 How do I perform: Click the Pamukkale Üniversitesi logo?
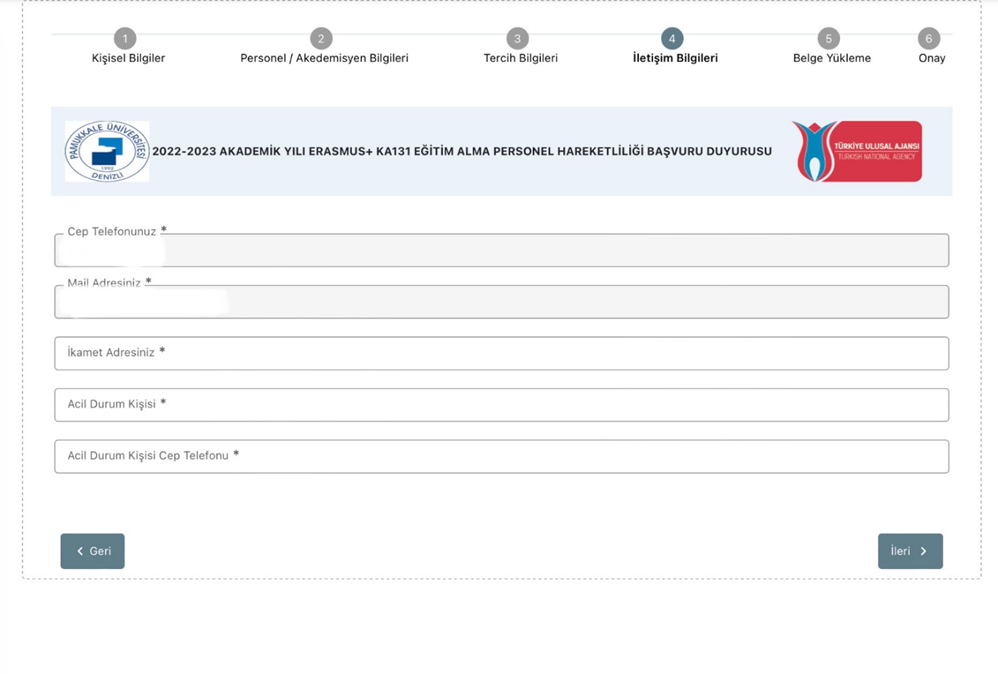(x=107, y=151)
